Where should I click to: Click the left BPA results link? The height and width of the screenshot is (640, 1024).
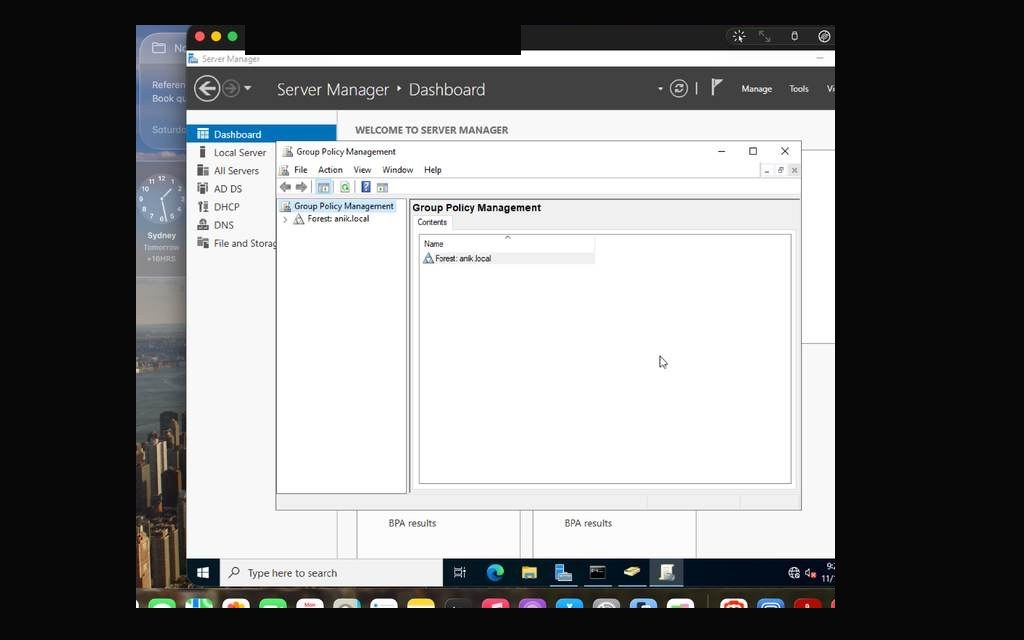[412, 523]
